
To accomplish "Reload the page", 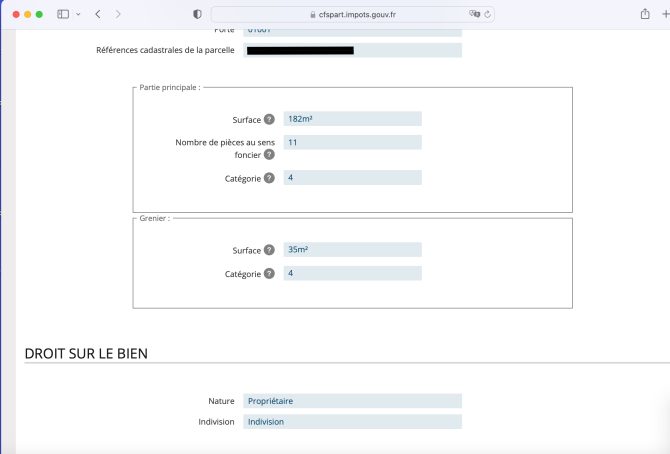I will tap(488, 14).
